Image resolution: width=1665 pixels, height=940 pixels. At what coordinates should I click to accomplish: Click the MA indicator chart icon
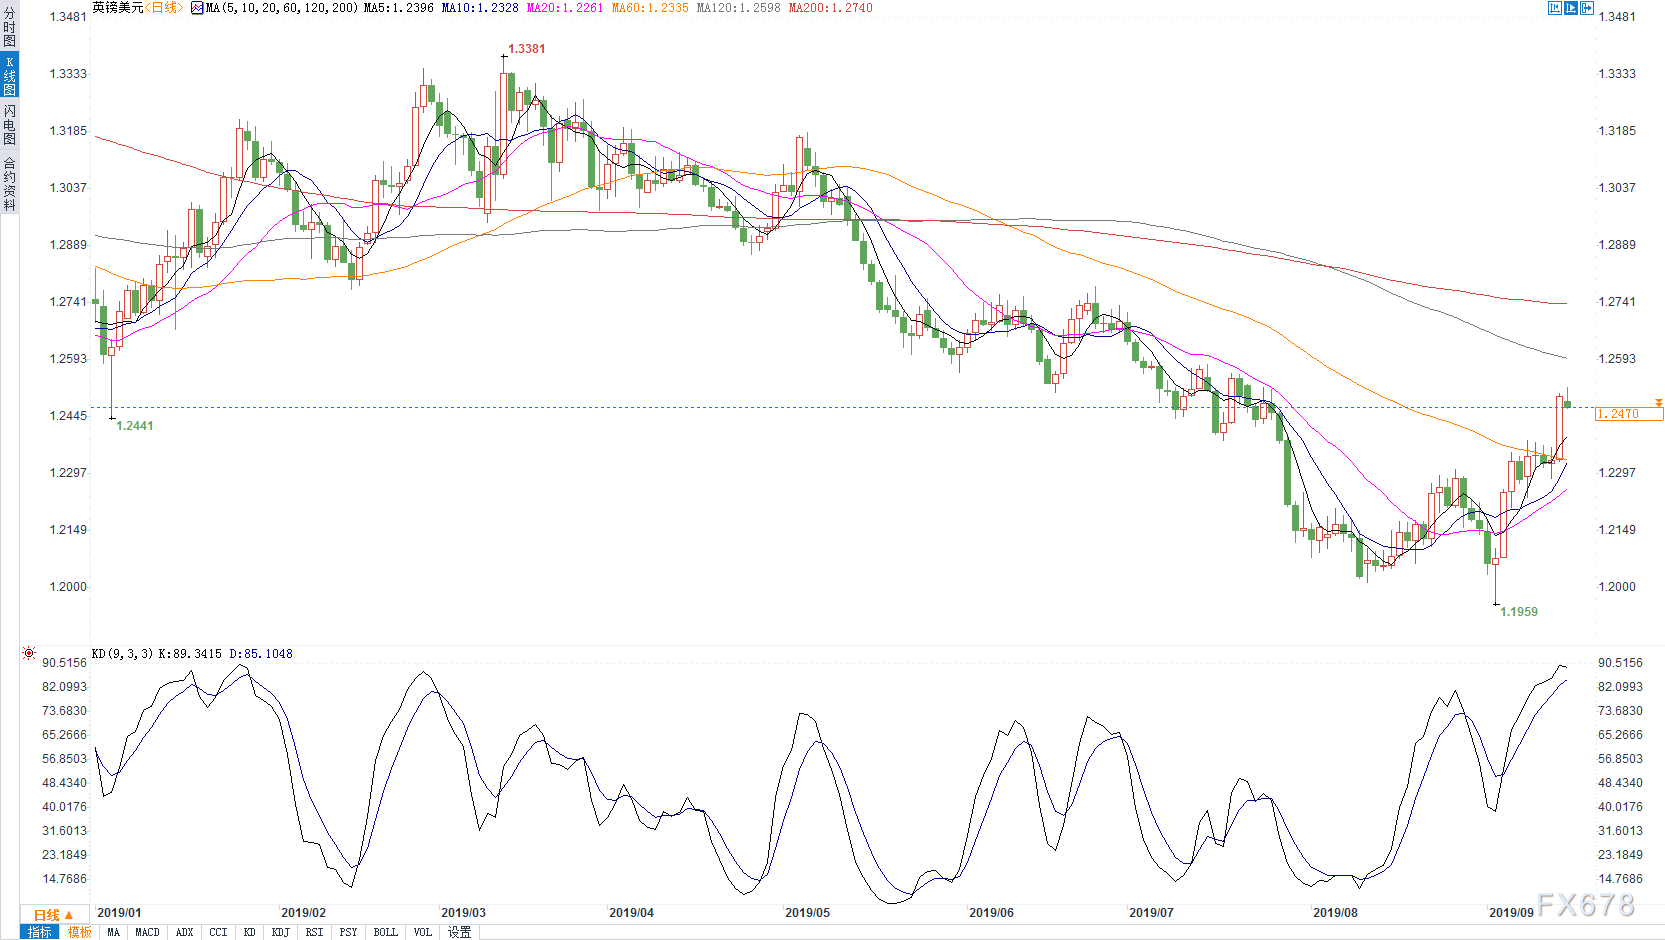(x=197, y=8)
